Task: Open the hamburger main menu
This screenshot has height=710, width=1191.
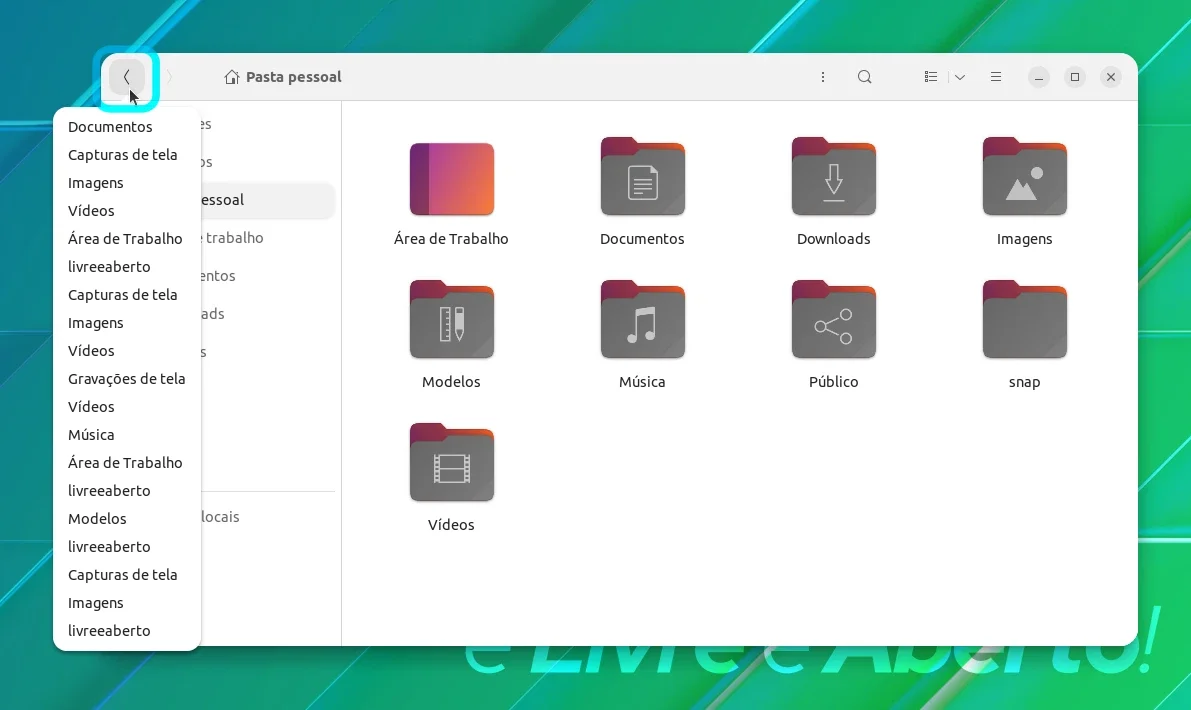Action: tap(996, 77)
